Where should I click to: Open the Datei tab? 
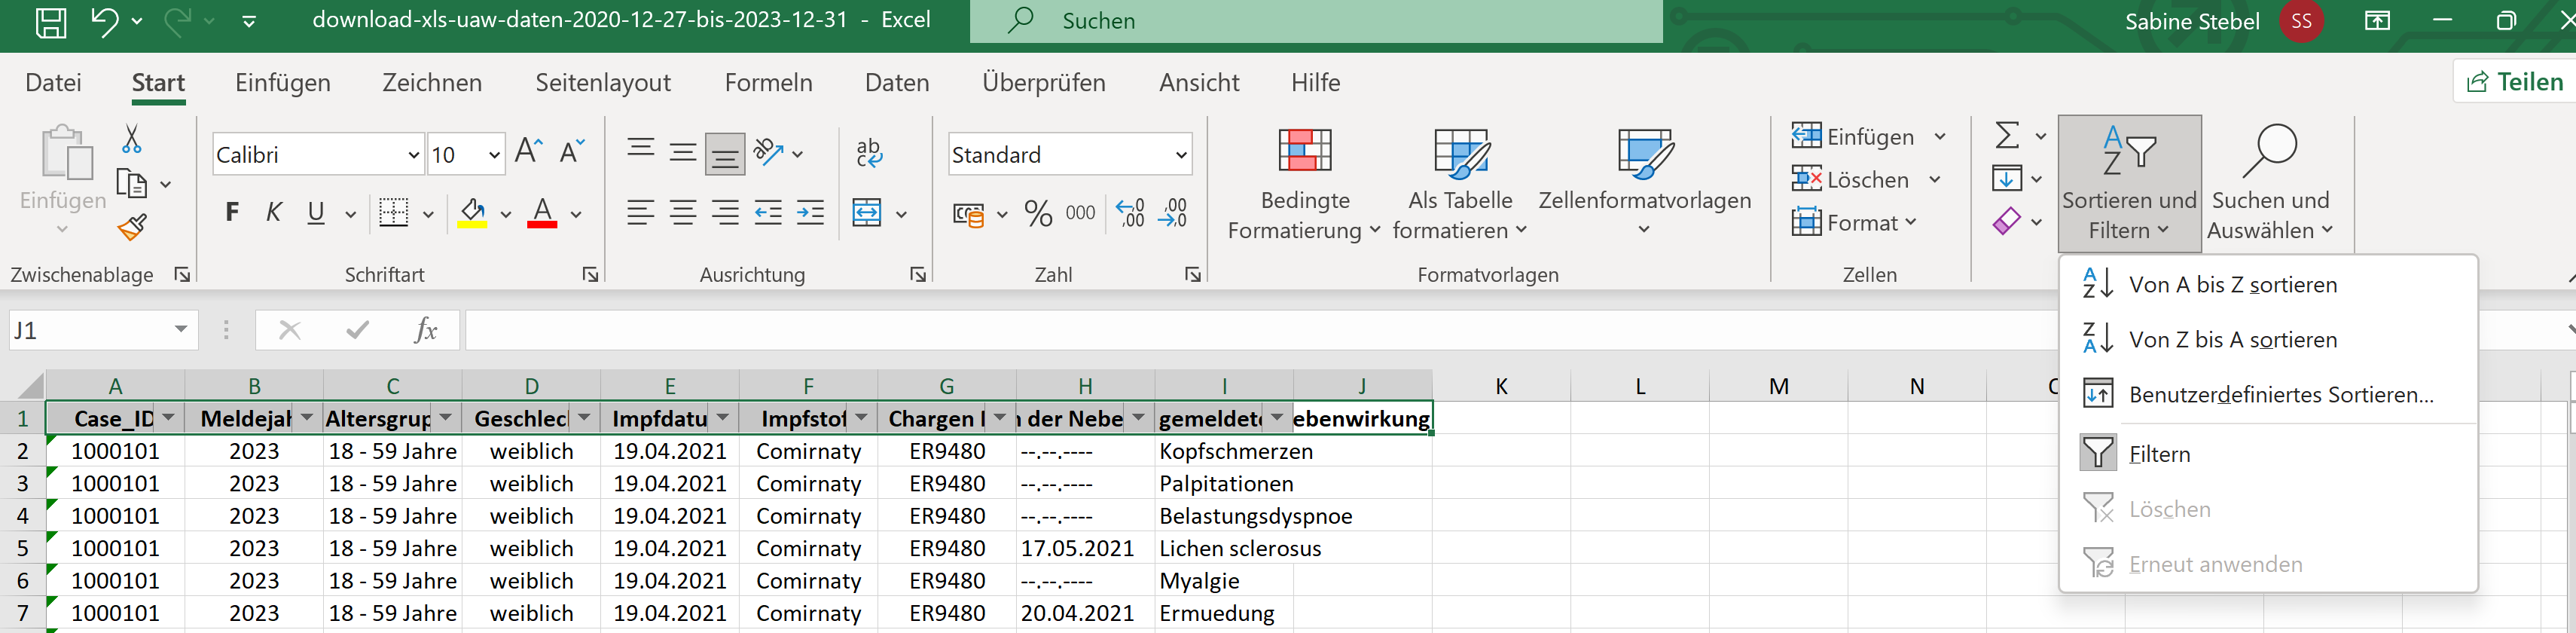(x=54, y=82)
